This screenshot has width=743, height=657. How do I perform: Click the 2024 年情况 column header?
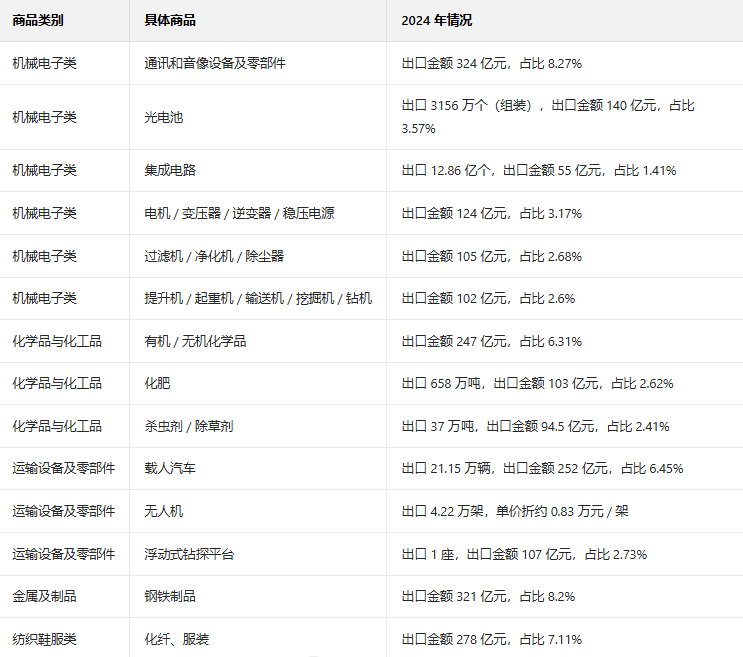pos(436,20)
